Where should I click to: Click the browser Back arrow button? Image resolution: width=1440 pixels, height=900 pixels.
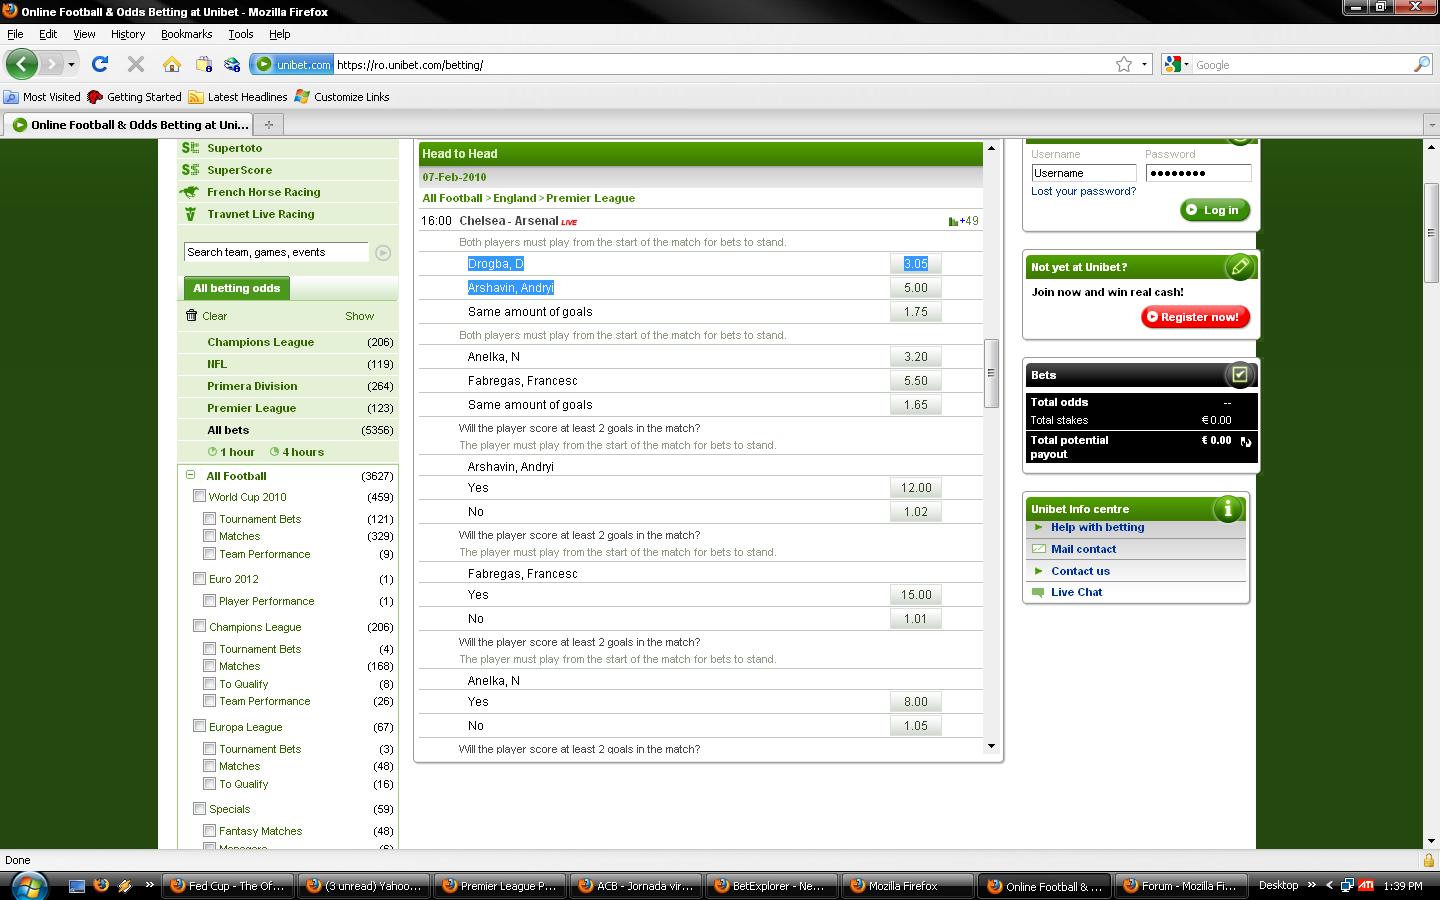pos(22,64)
